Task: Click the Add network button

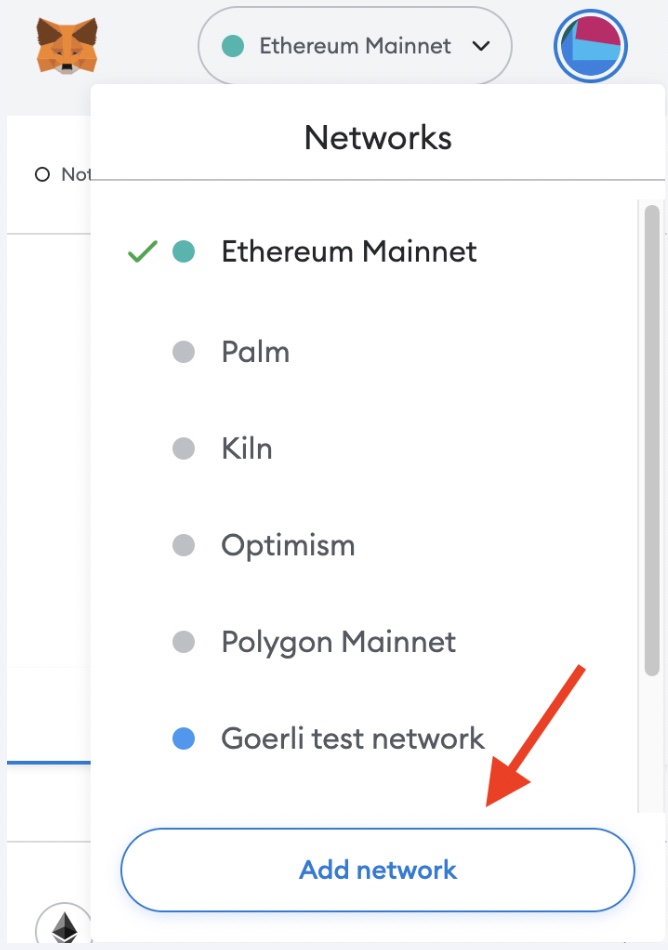Action: click(377, 870)
